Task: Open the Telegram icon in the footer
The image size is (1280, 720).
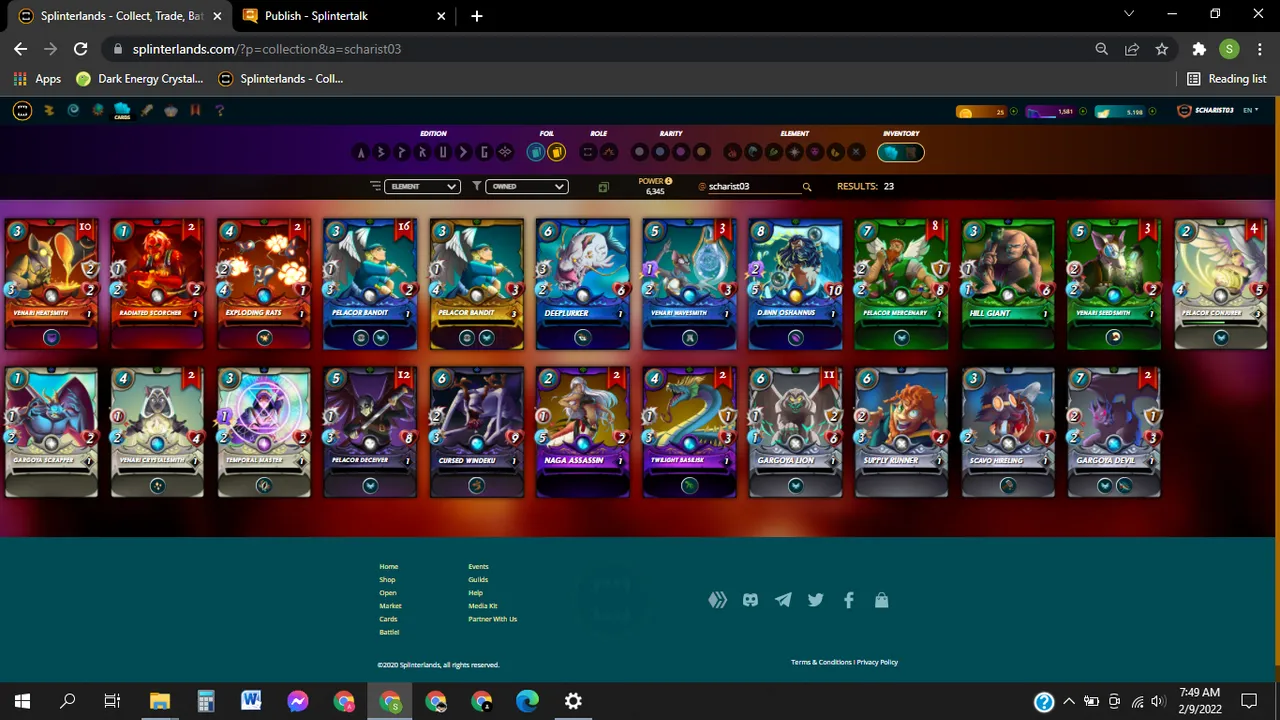Action: (x=783, y=600)
